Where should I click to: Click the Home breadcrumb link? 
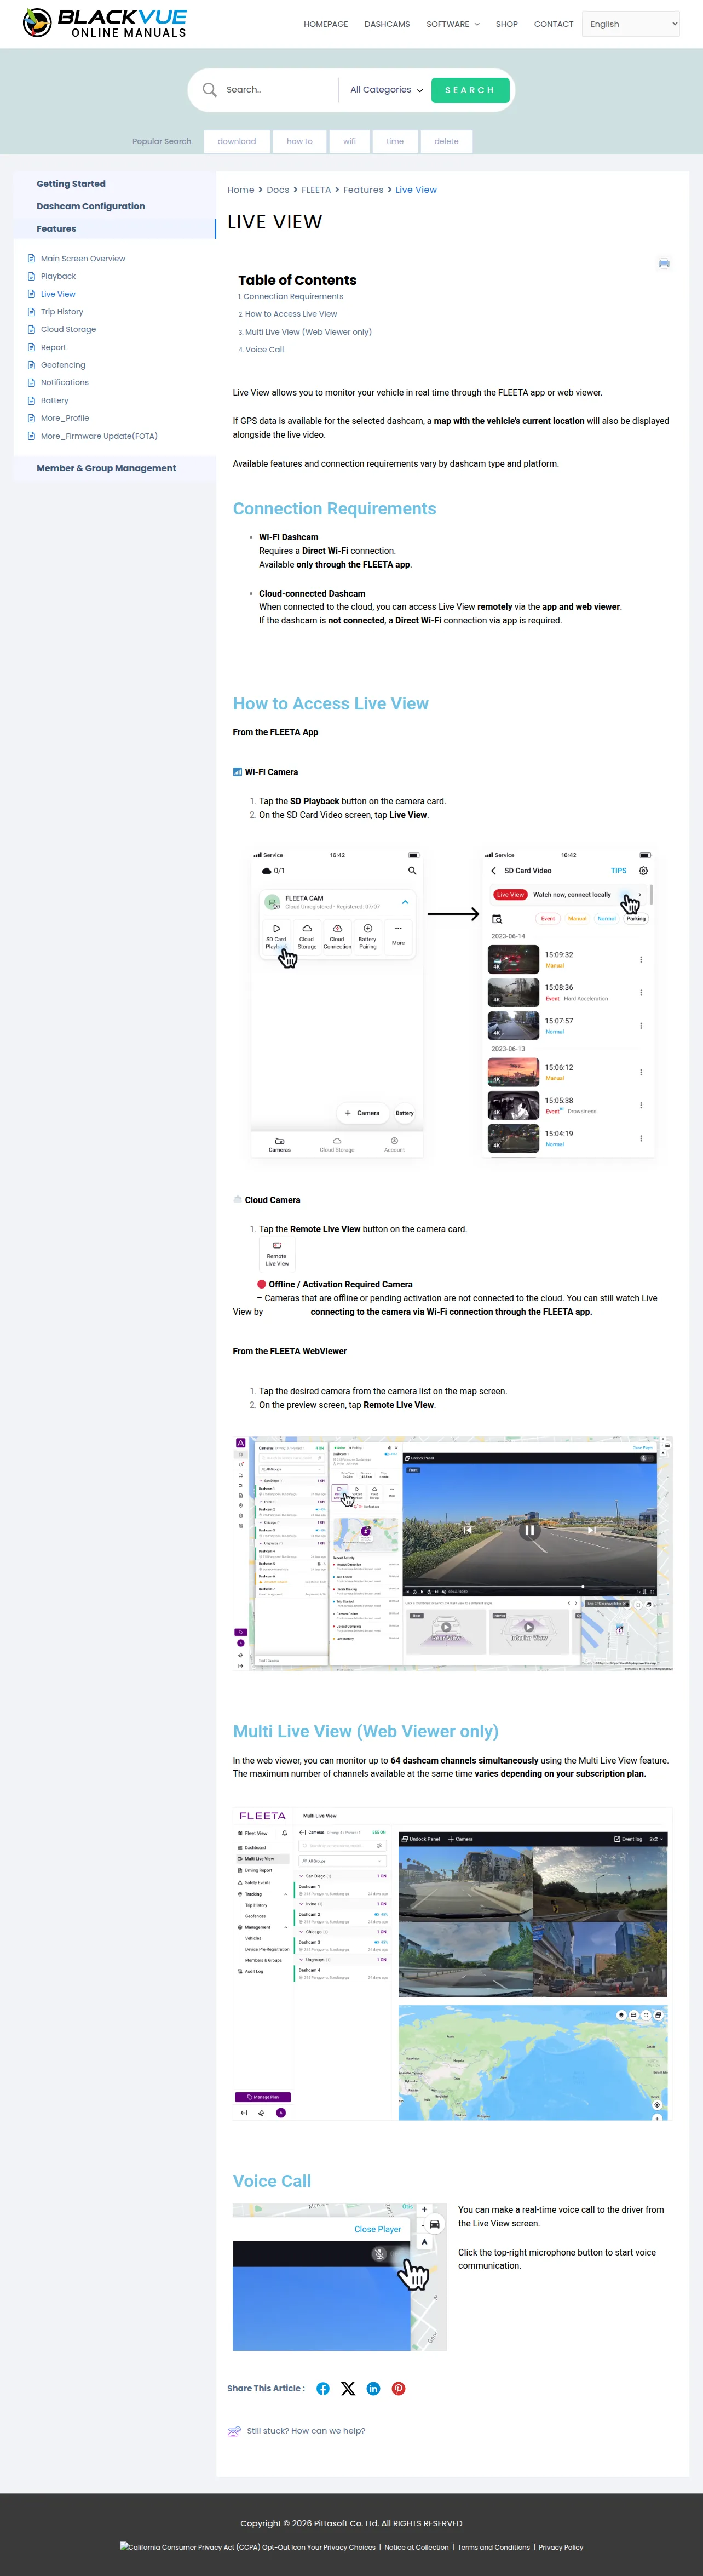[241, 190]
